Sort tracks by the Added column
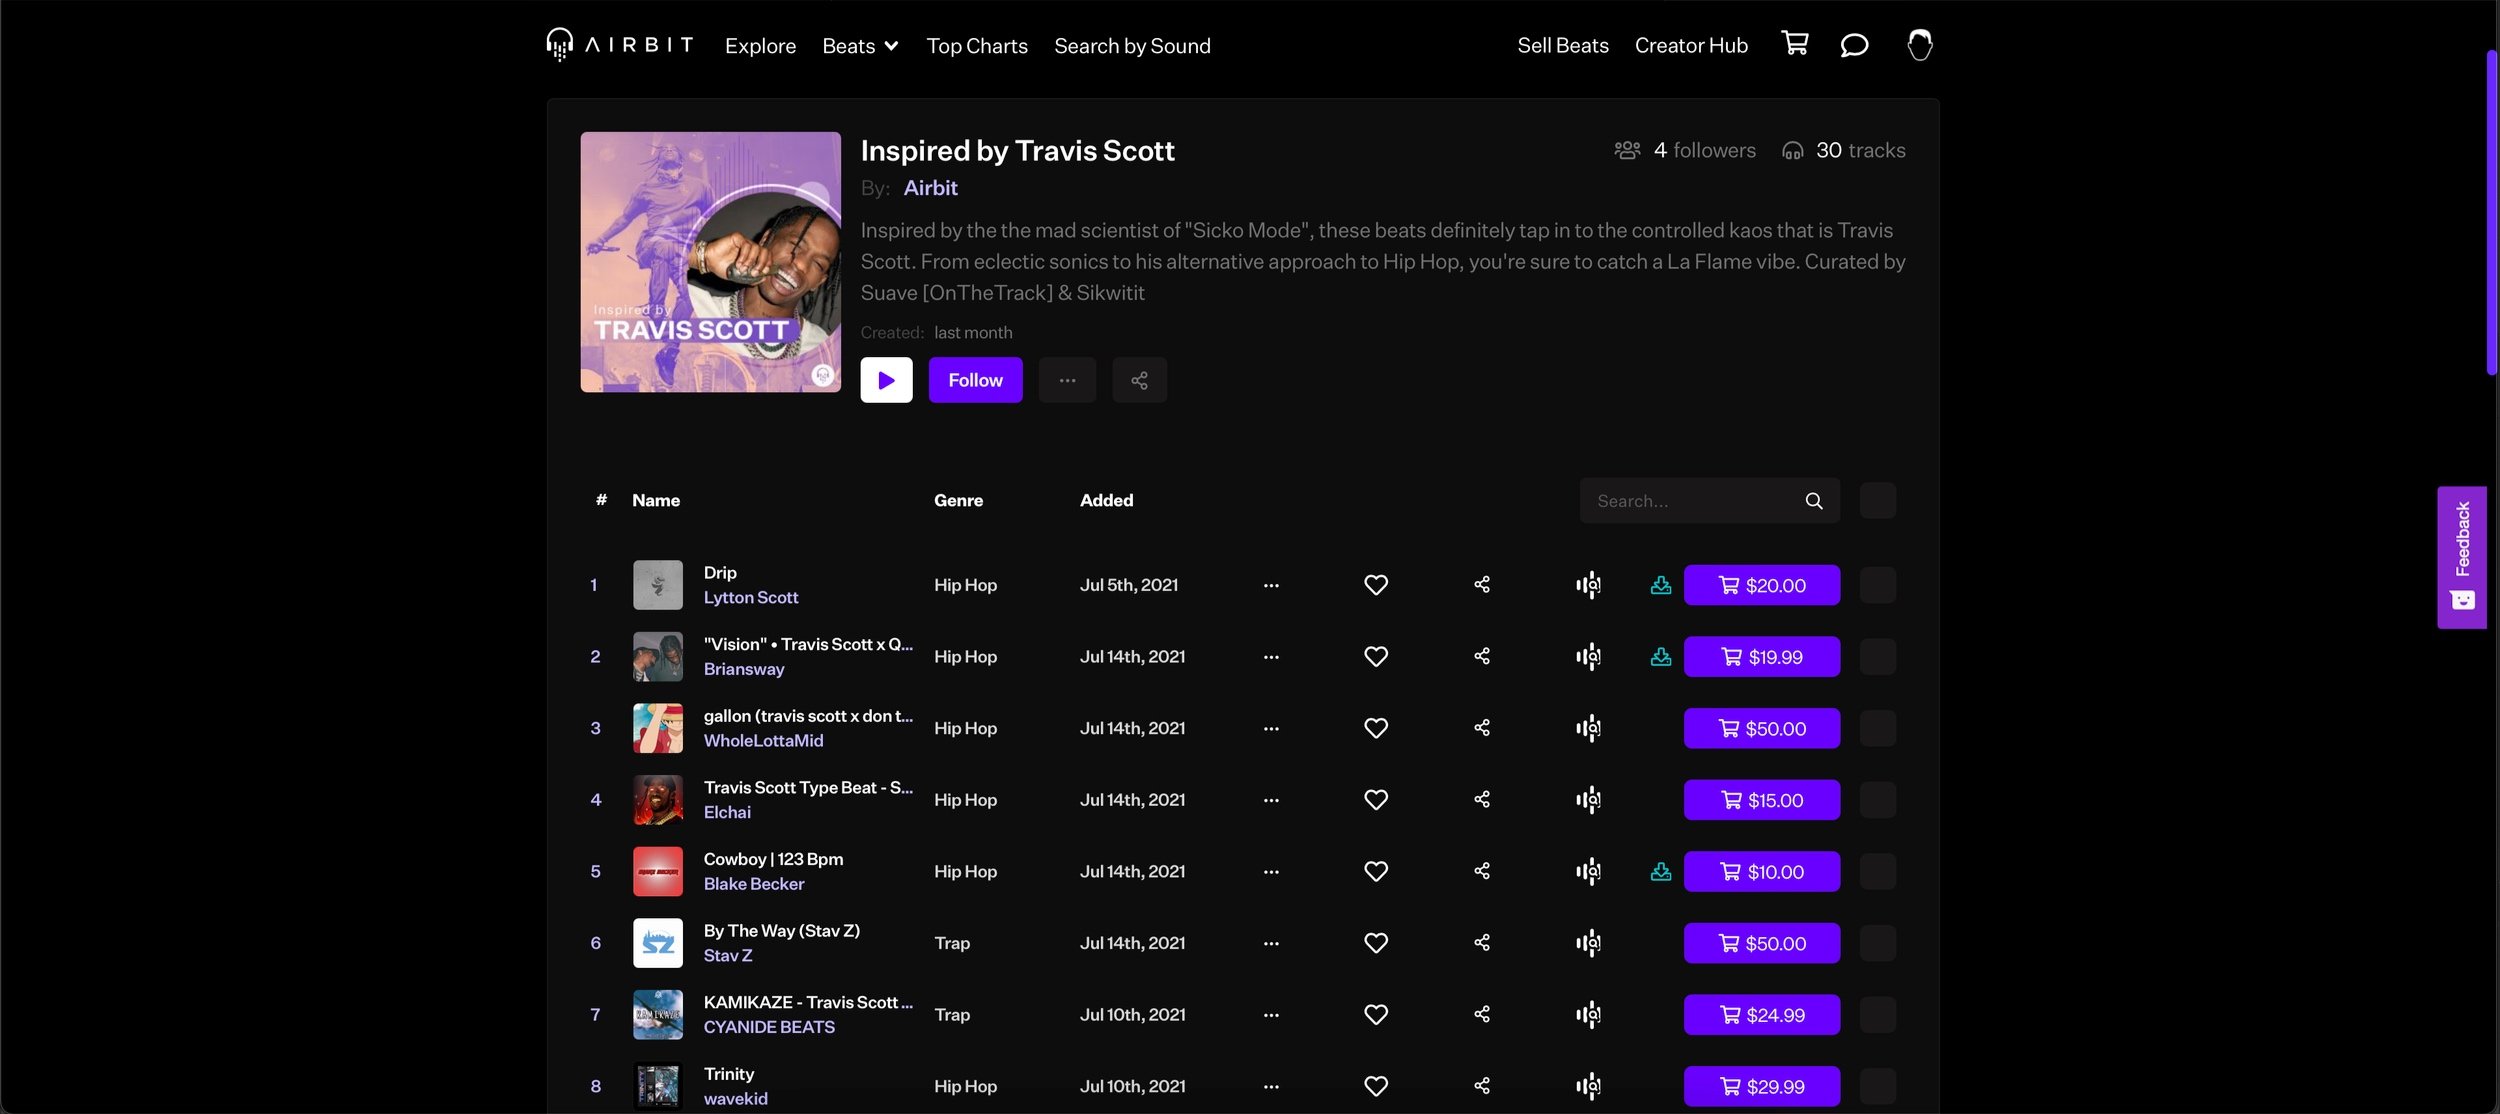 pos(1106,500)
